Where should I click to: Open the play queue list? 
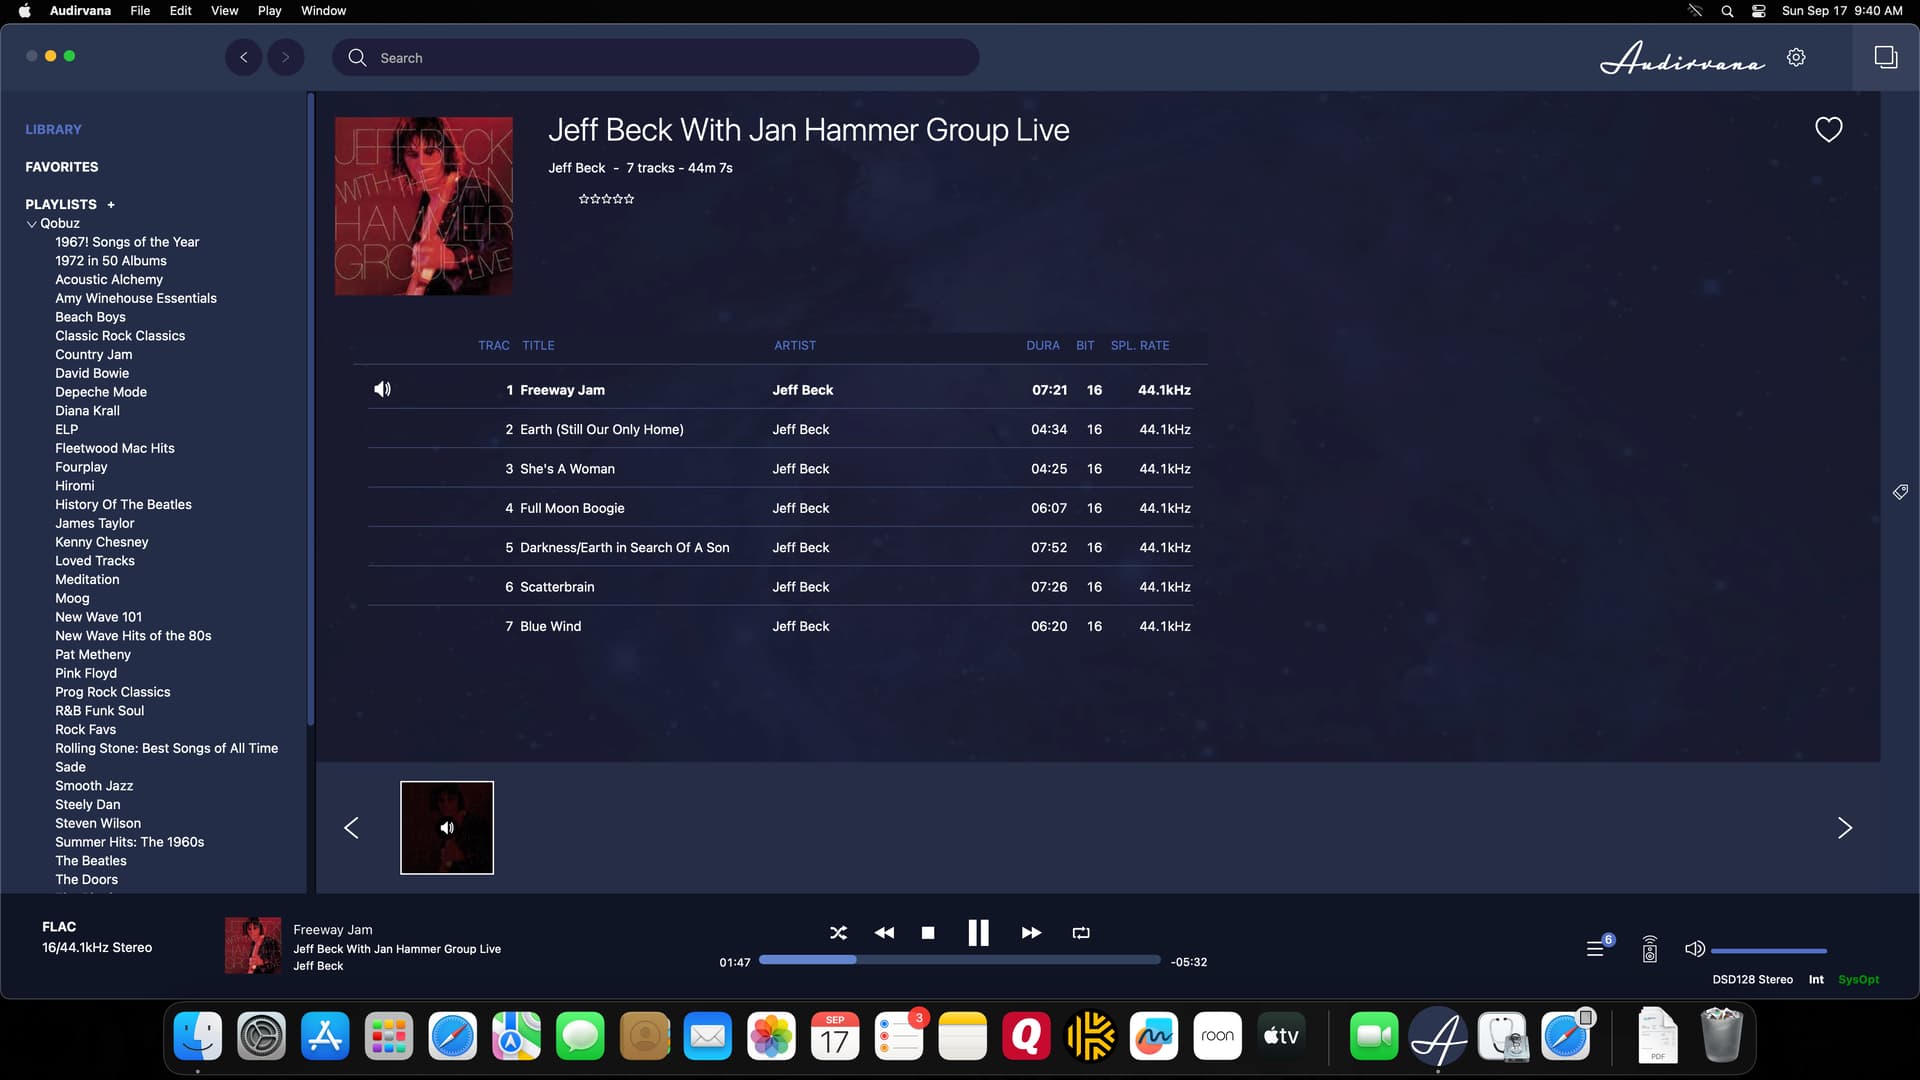pos(1595,948)
